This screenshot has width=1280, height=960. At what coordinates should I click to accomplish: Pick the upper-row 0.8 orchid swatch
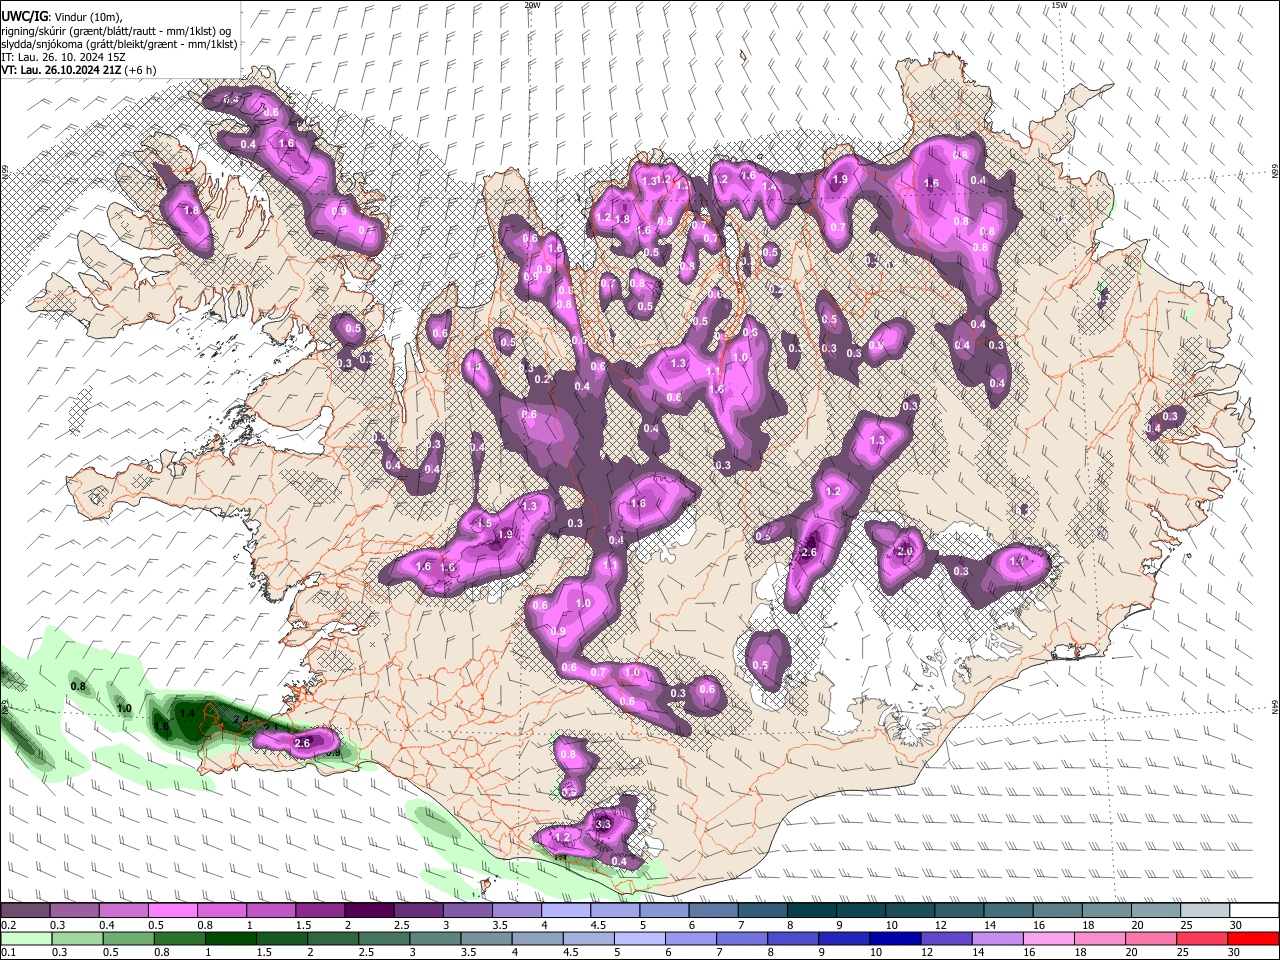coord(221,911)
